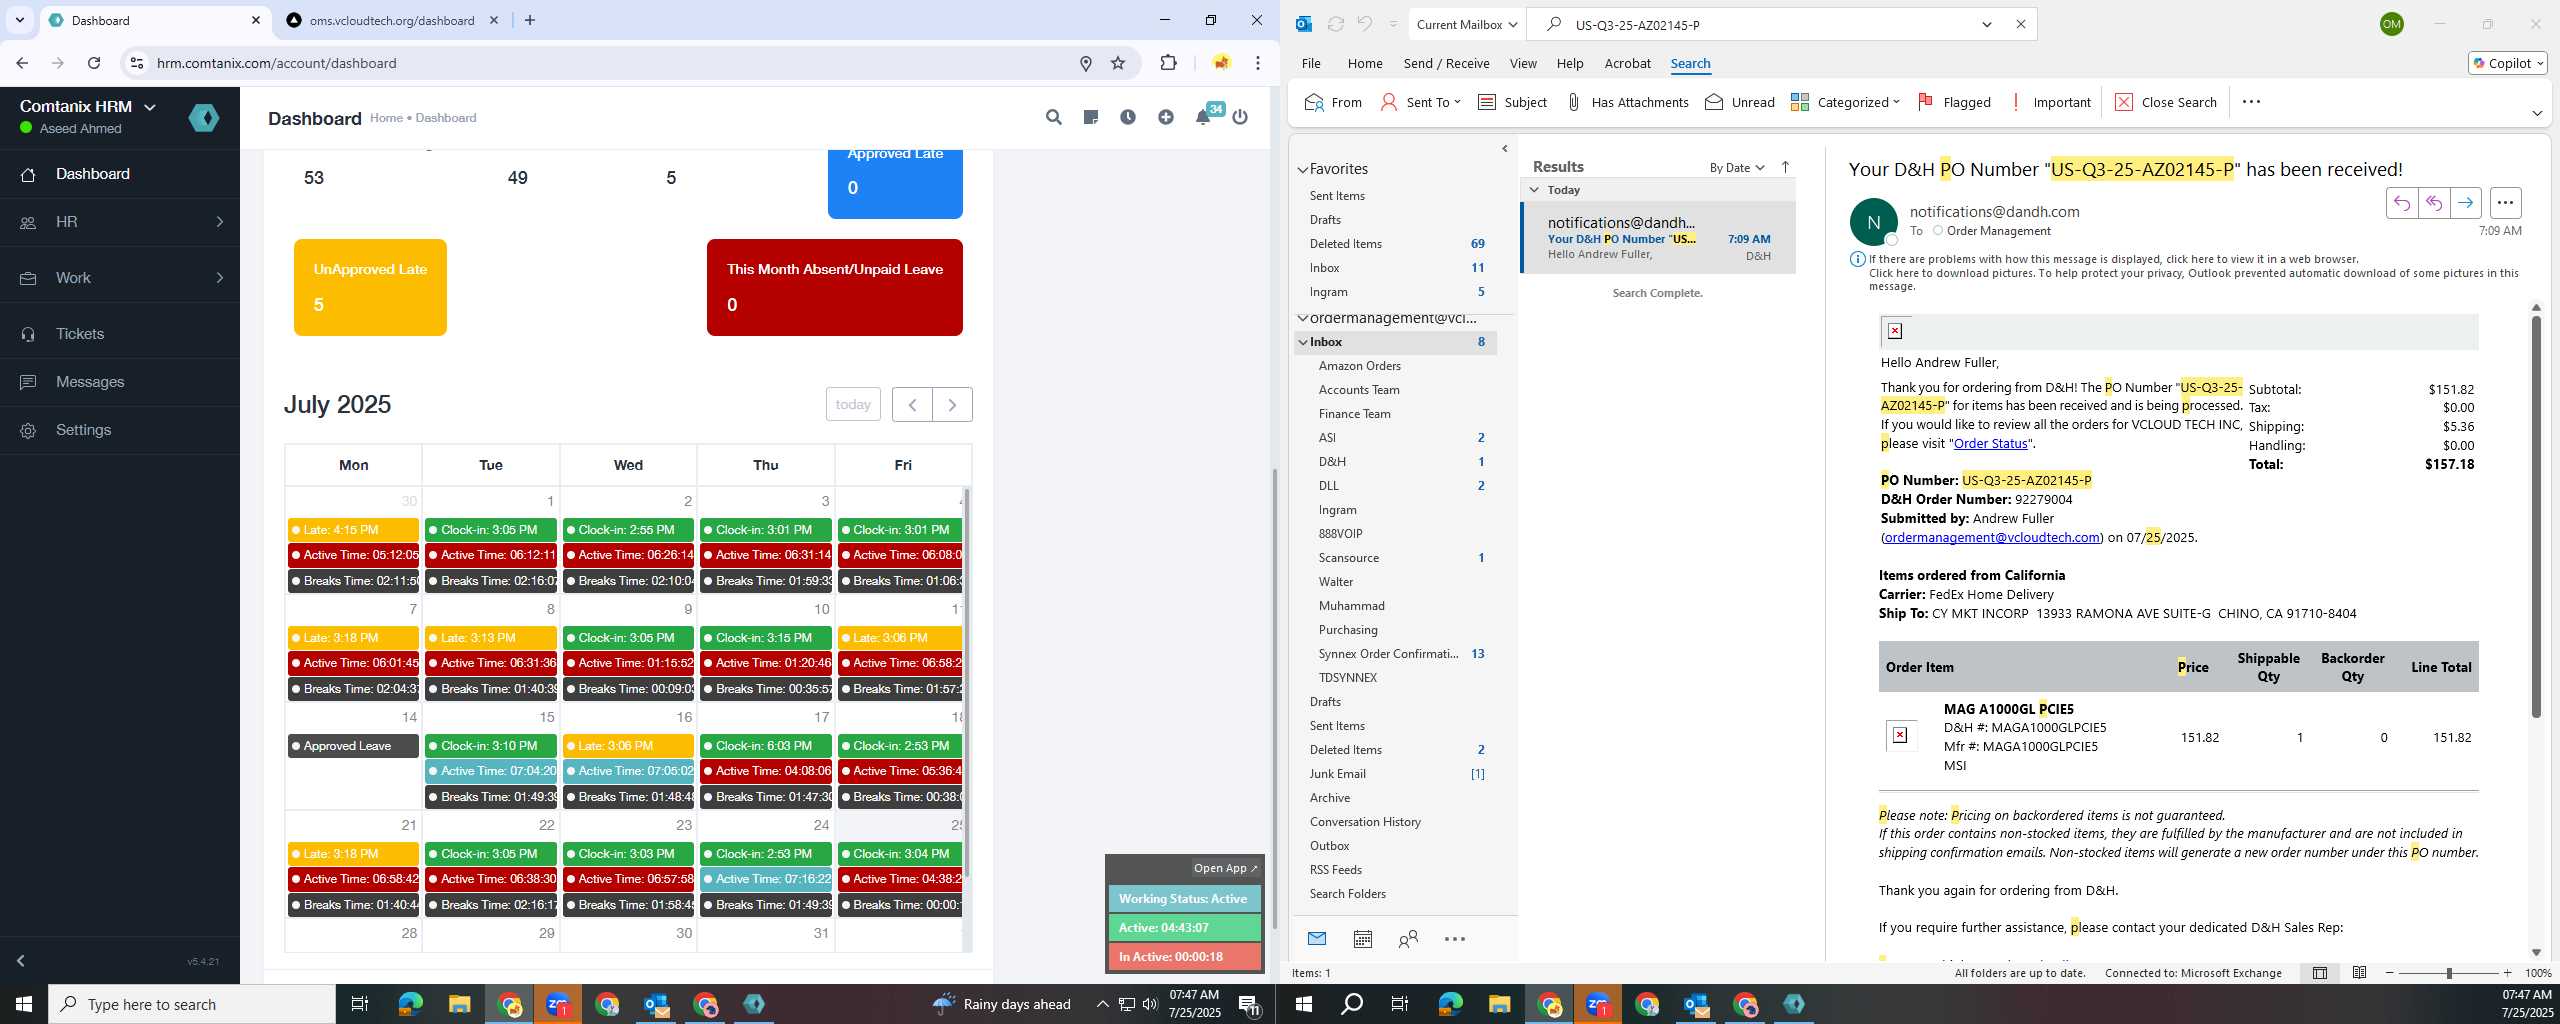Open notifications bell with 34 badge
The height and width of the screenshot is (1024, 2560).
[1204, 117]
